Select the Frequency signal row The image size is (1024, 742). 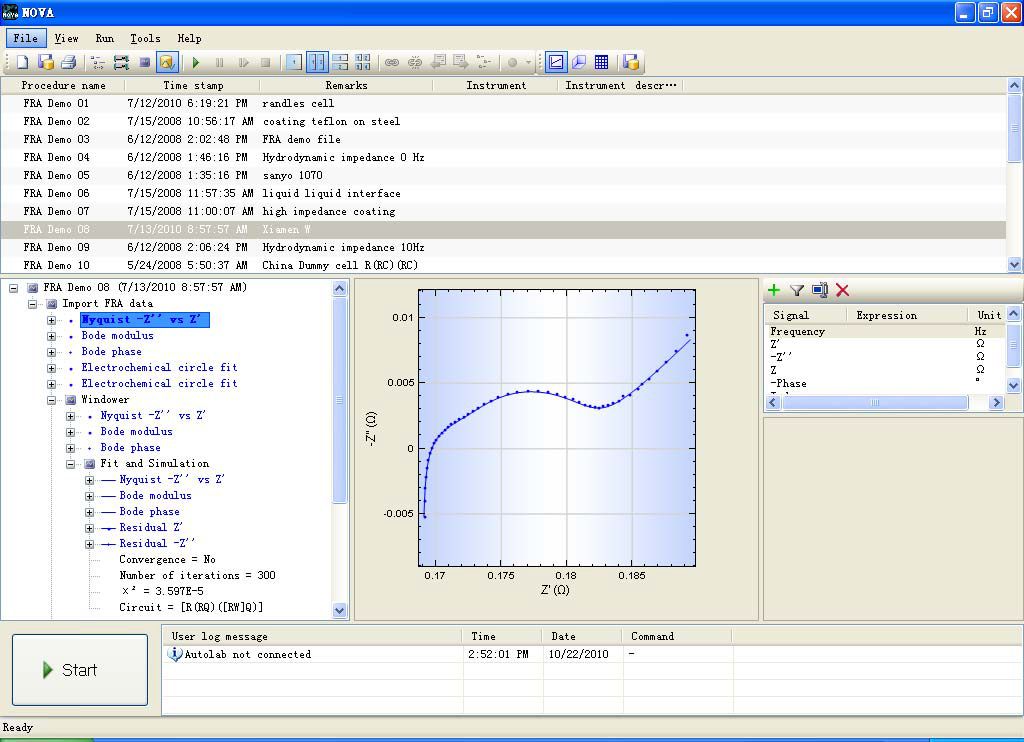tap(885, 331)
